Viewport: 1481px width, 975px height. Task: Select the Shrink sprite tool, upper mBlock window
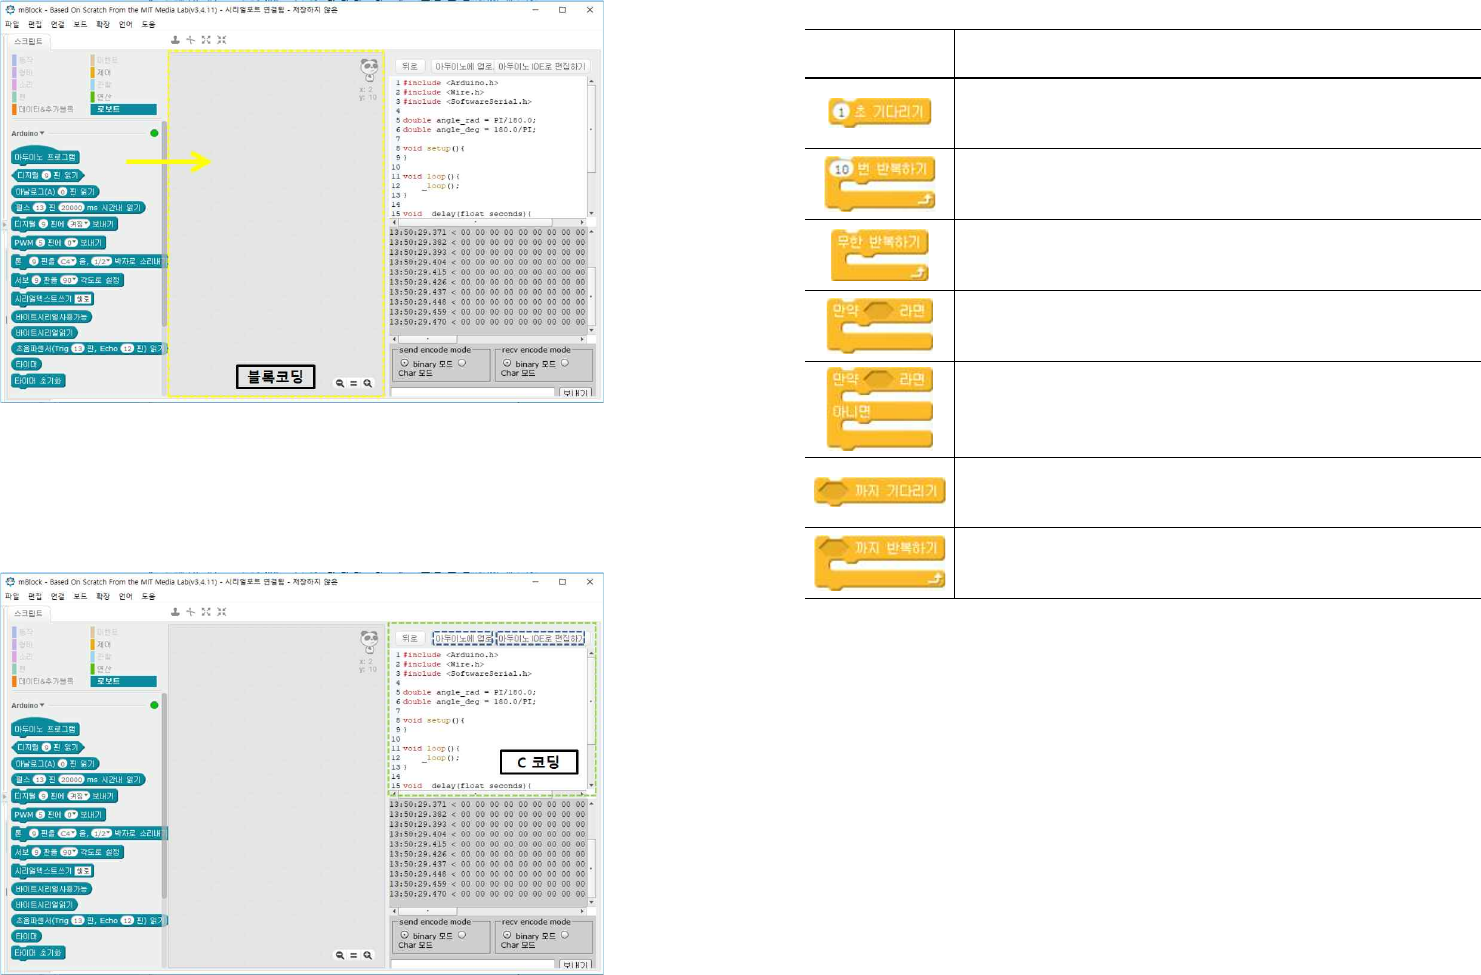click(x=221, y=40)
